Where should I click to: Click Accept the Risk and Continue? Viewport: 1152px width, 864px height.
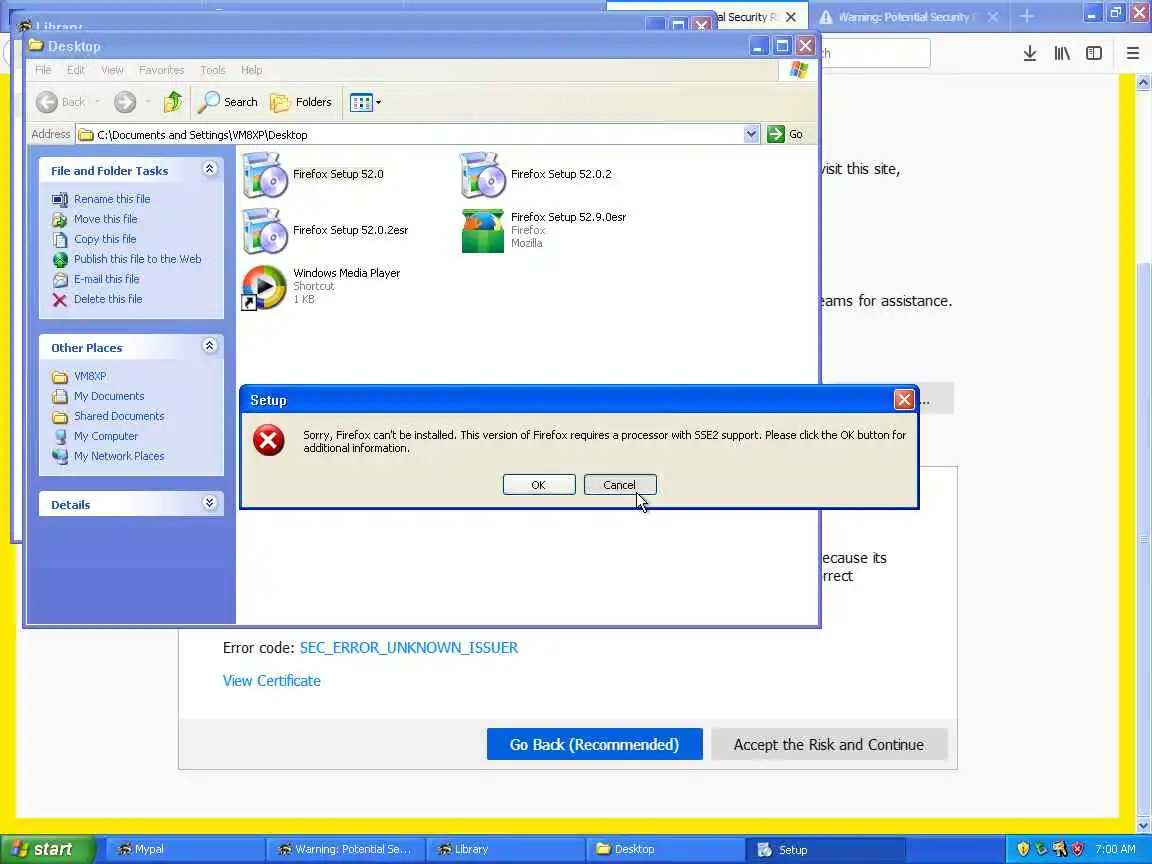pyautogui.click(x=829, y=744)
